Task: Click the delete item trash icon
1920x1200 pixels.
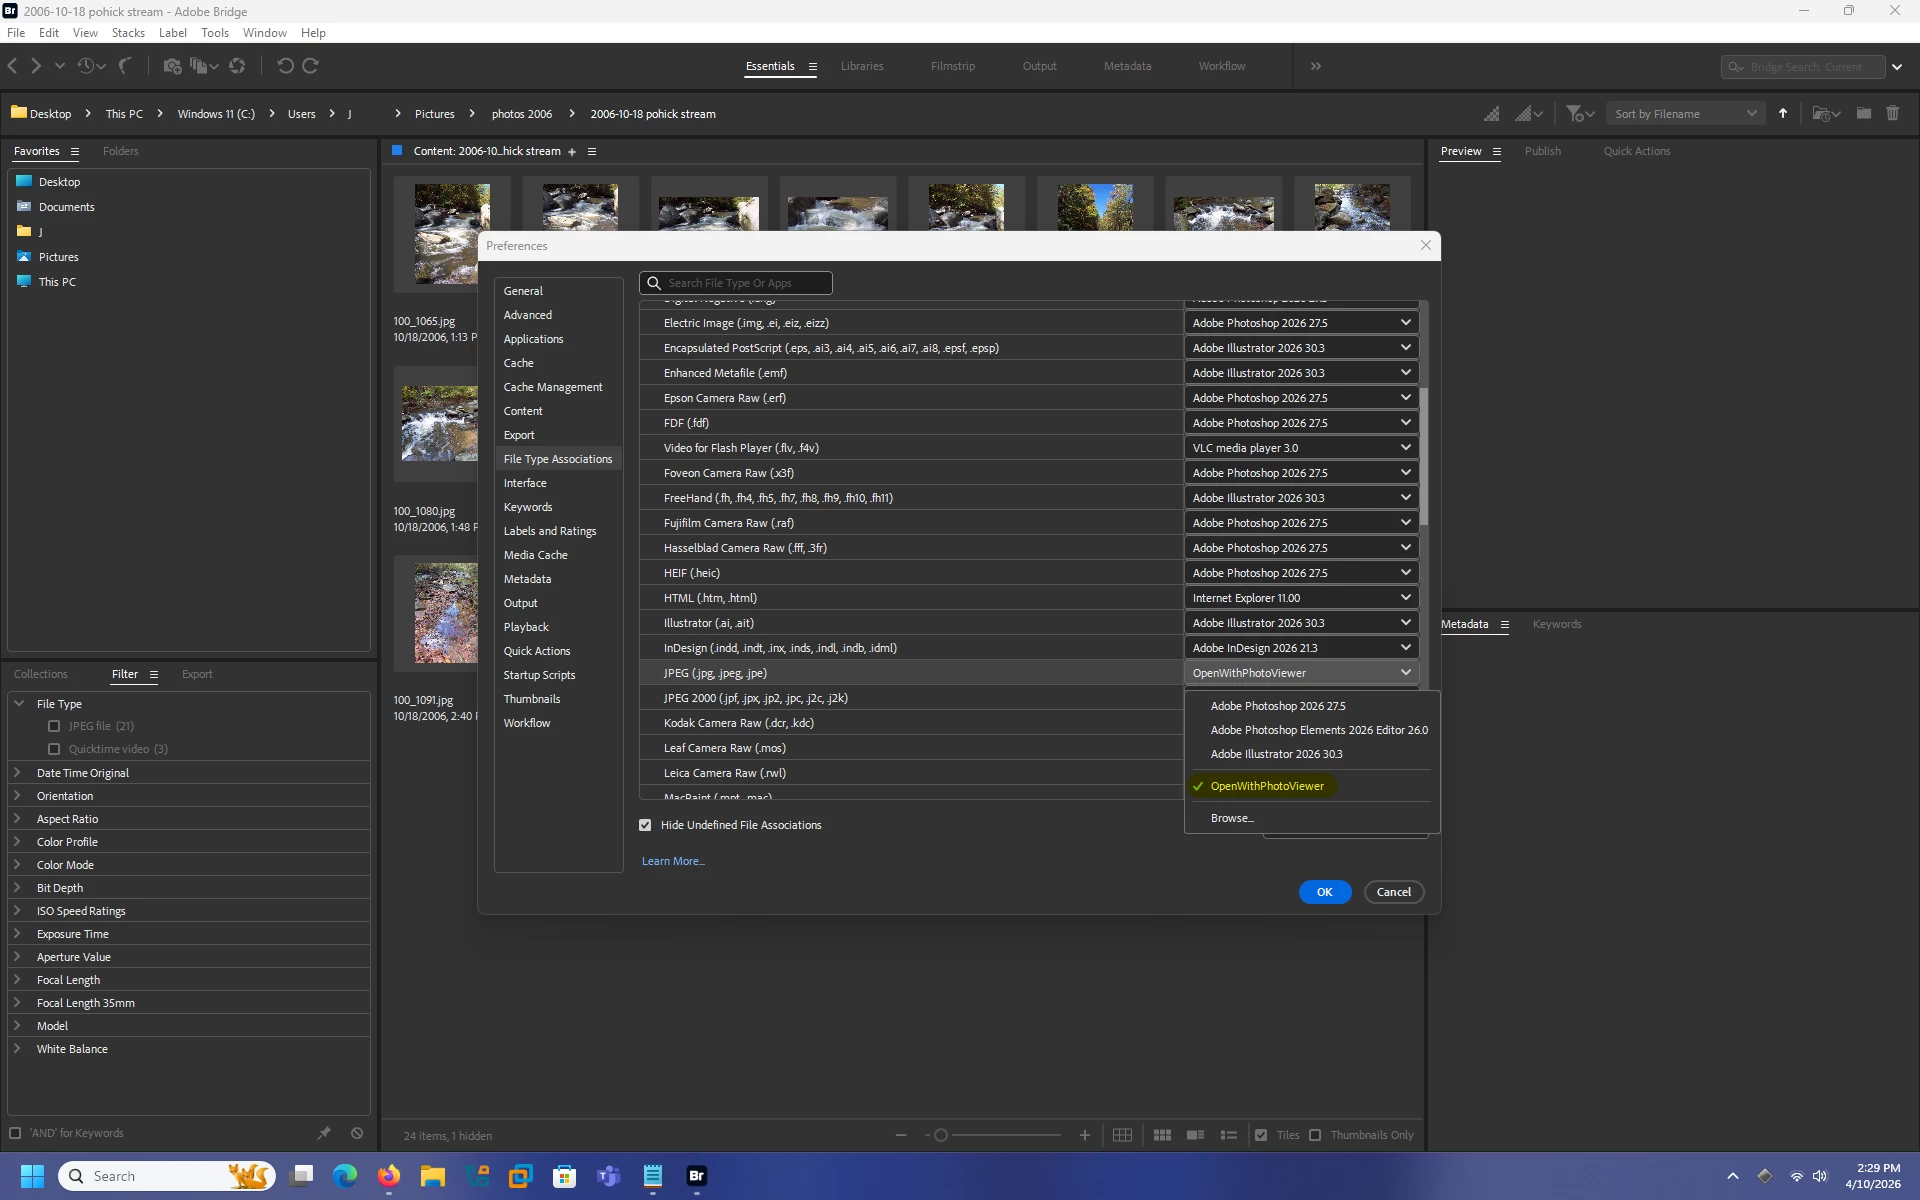Action: [1892, 114]
